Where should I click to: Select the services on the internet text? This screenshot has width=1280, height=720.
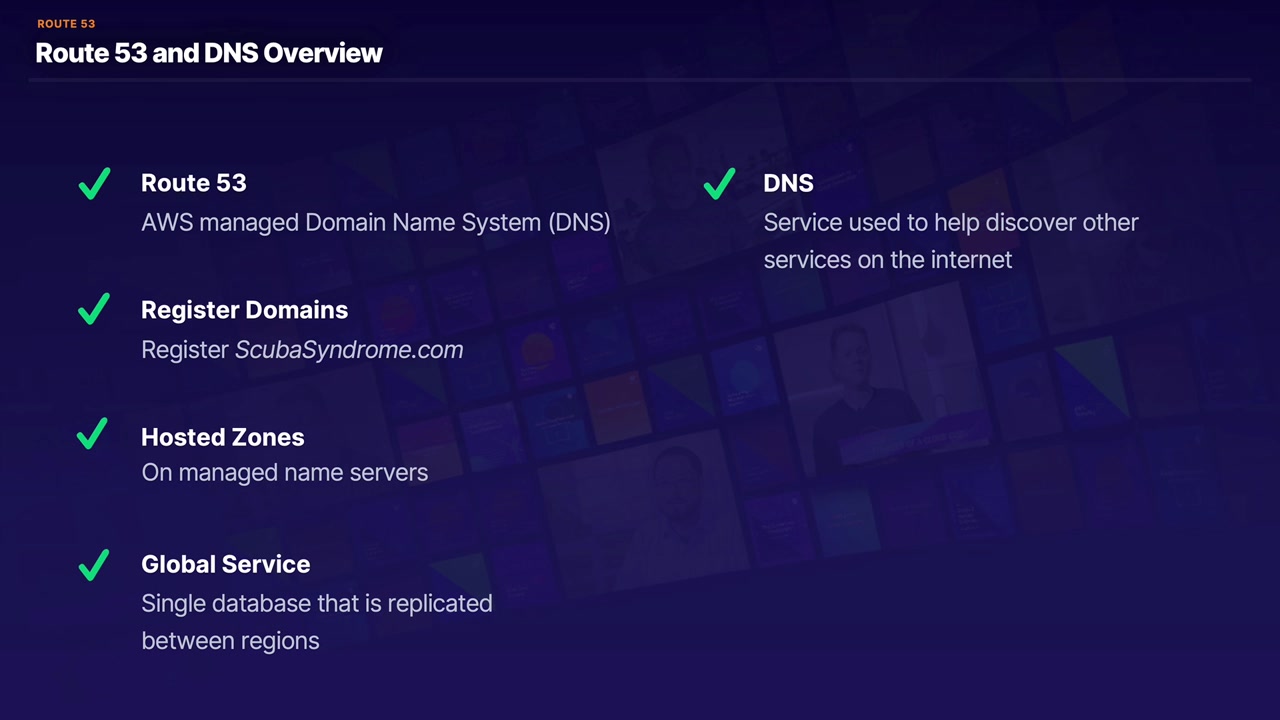tap(887, 260)
